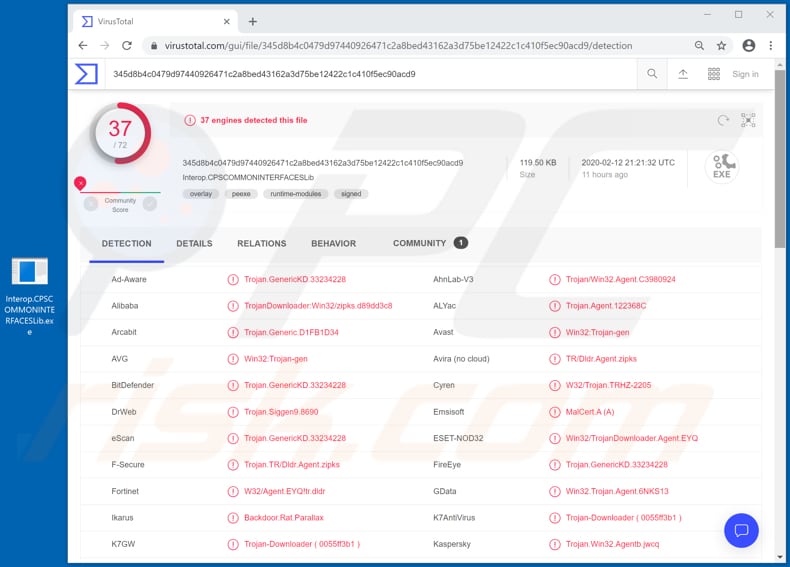Click the Win32.Trojan.Agent.6NKS13 GData result
The height and width of the screenshot is (567, 790).
coord(617,491)
